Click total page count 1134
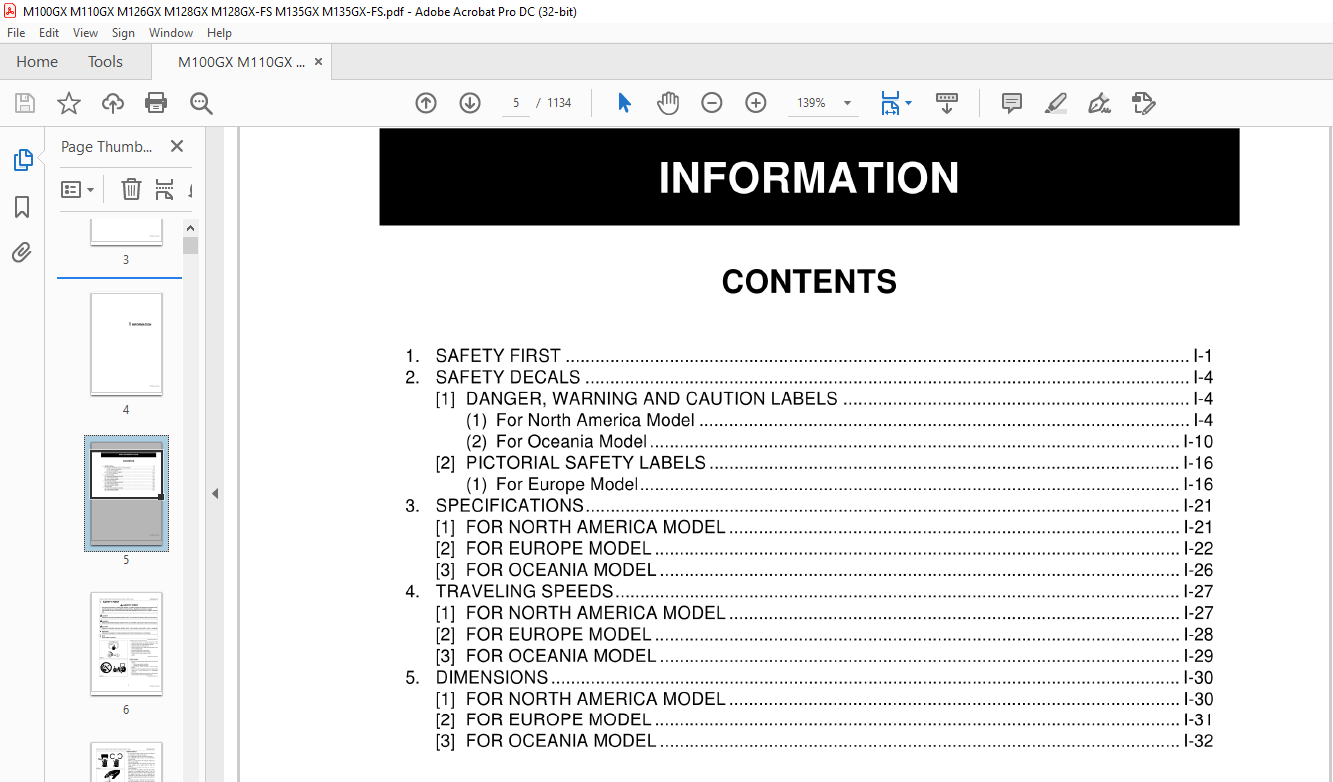The image size is (1333, 782). [559, 103]
